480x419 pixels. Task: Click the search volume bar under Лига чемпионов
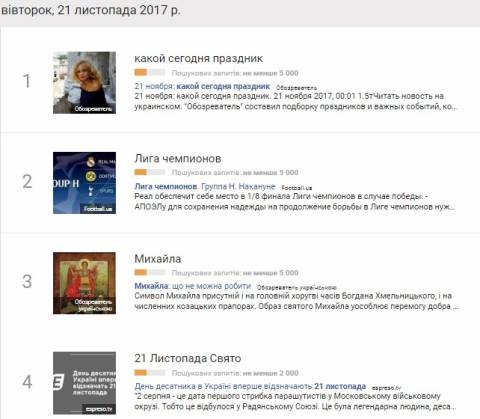(x=150, y=172)
